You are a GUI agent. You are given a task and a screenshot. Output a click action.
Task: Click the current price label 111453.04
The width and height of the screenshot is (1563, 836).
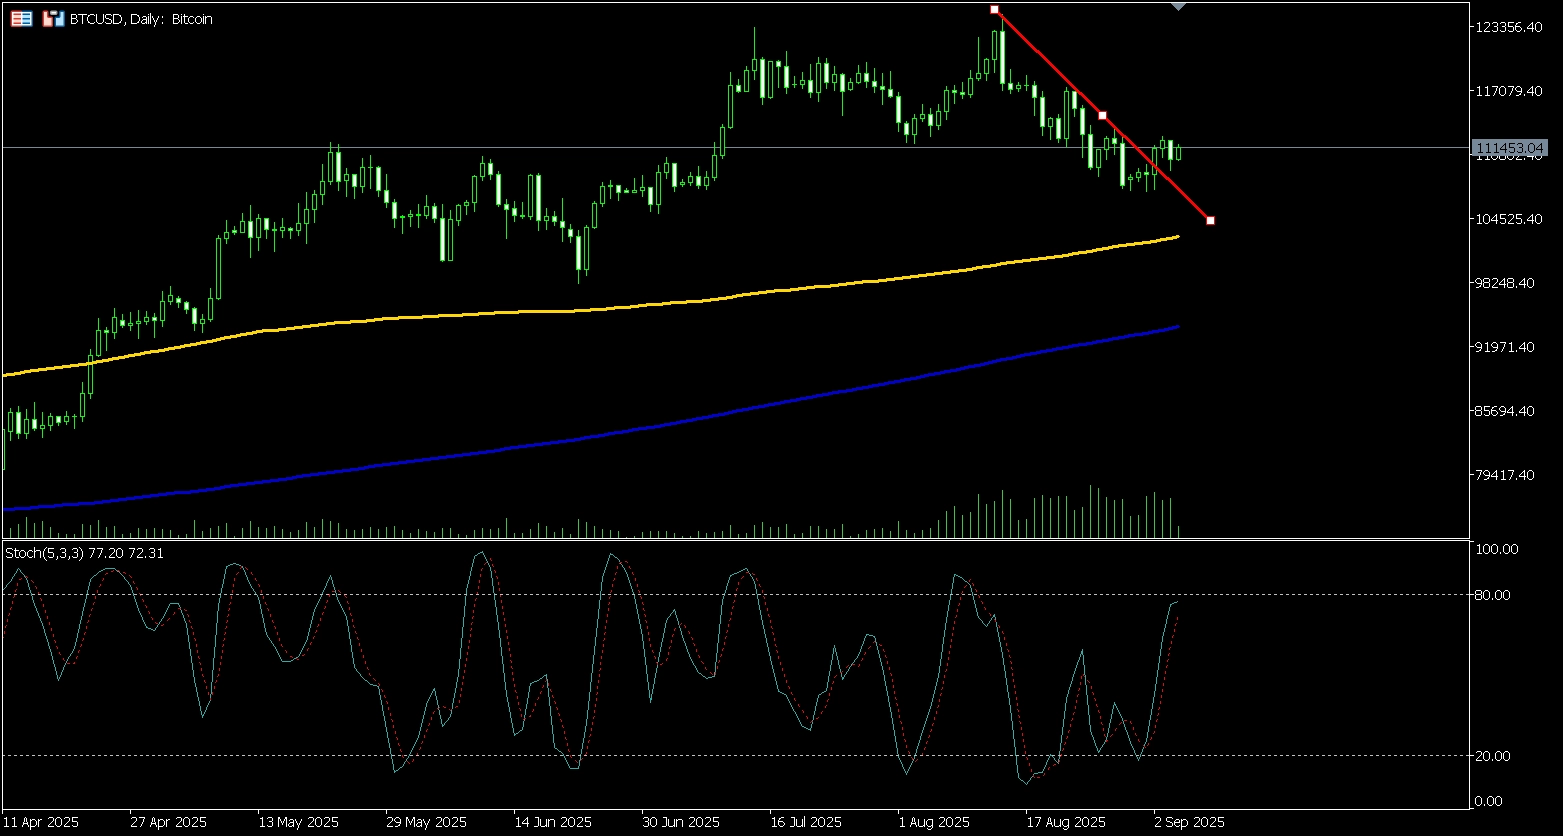[1511, 148]
